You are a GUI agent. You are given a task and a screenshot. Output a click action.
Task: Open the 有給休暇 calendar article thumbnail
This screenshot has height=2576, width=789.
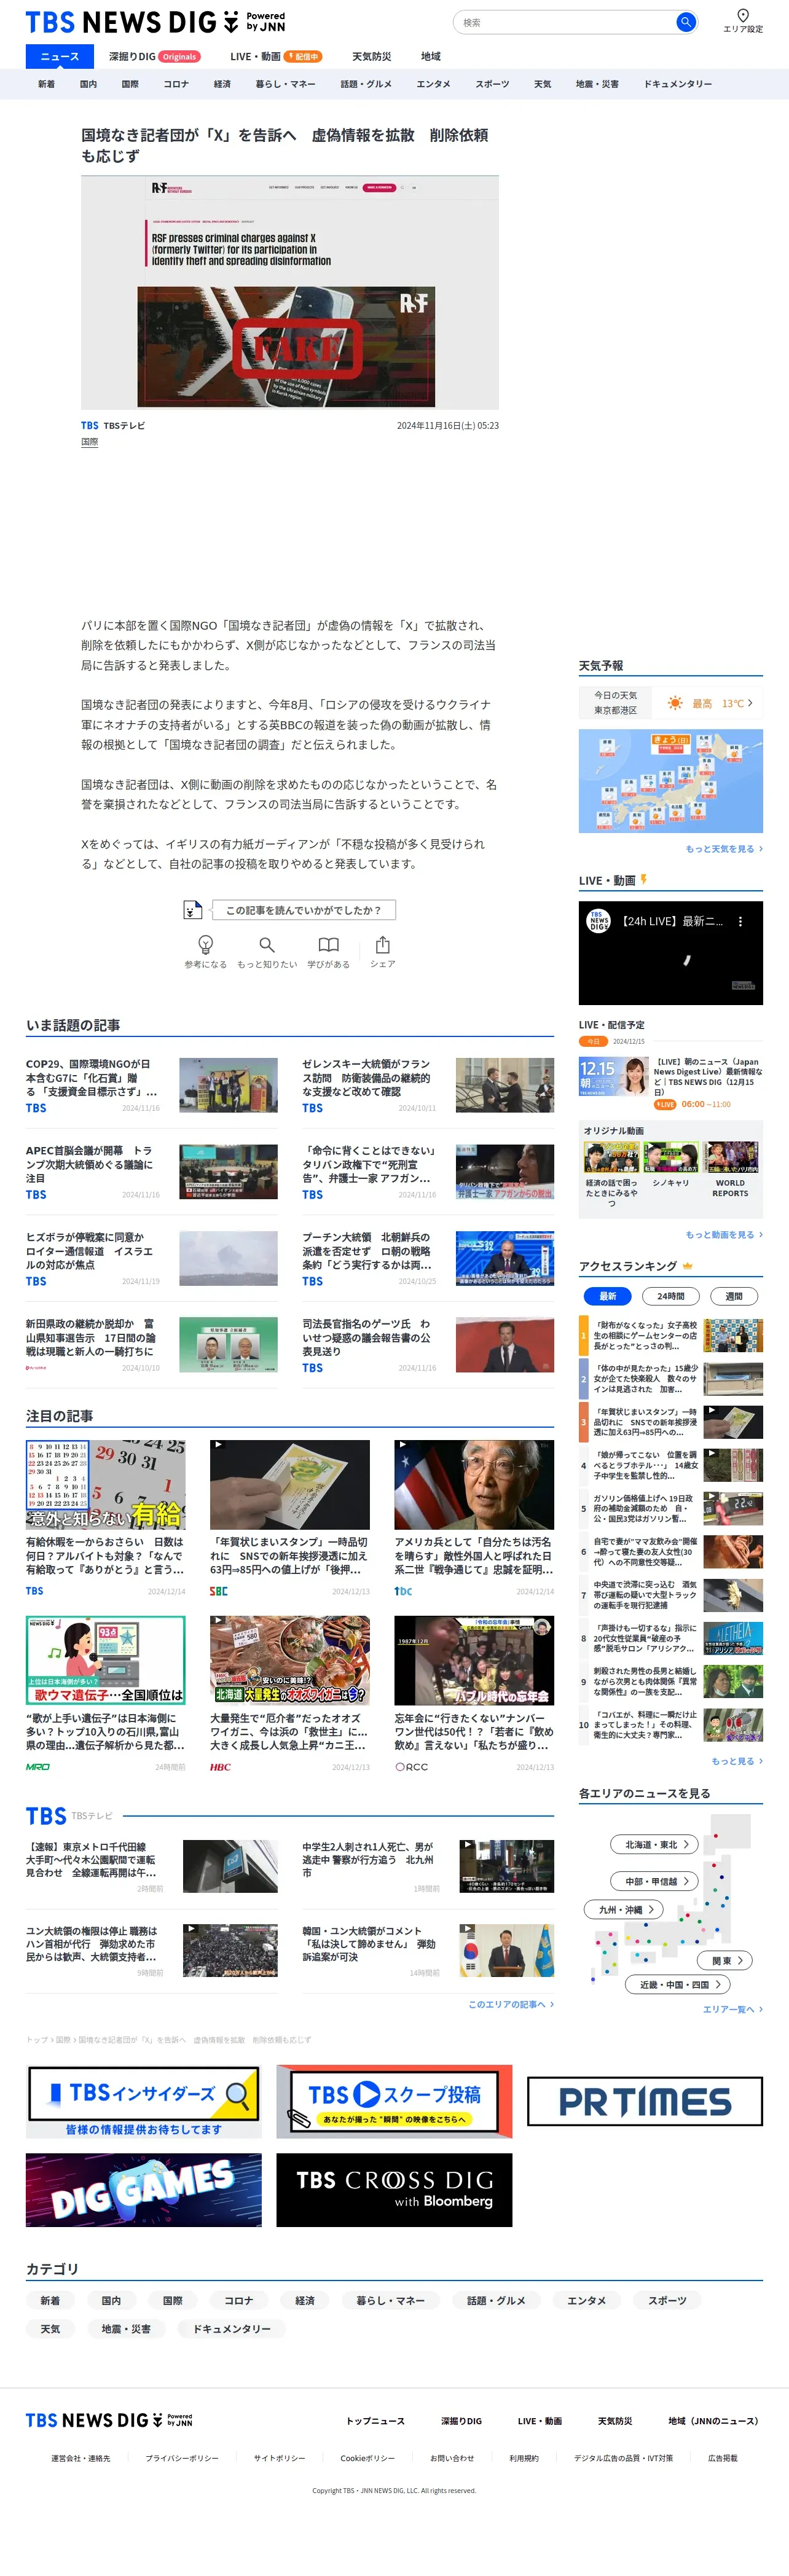(105, 1485)
